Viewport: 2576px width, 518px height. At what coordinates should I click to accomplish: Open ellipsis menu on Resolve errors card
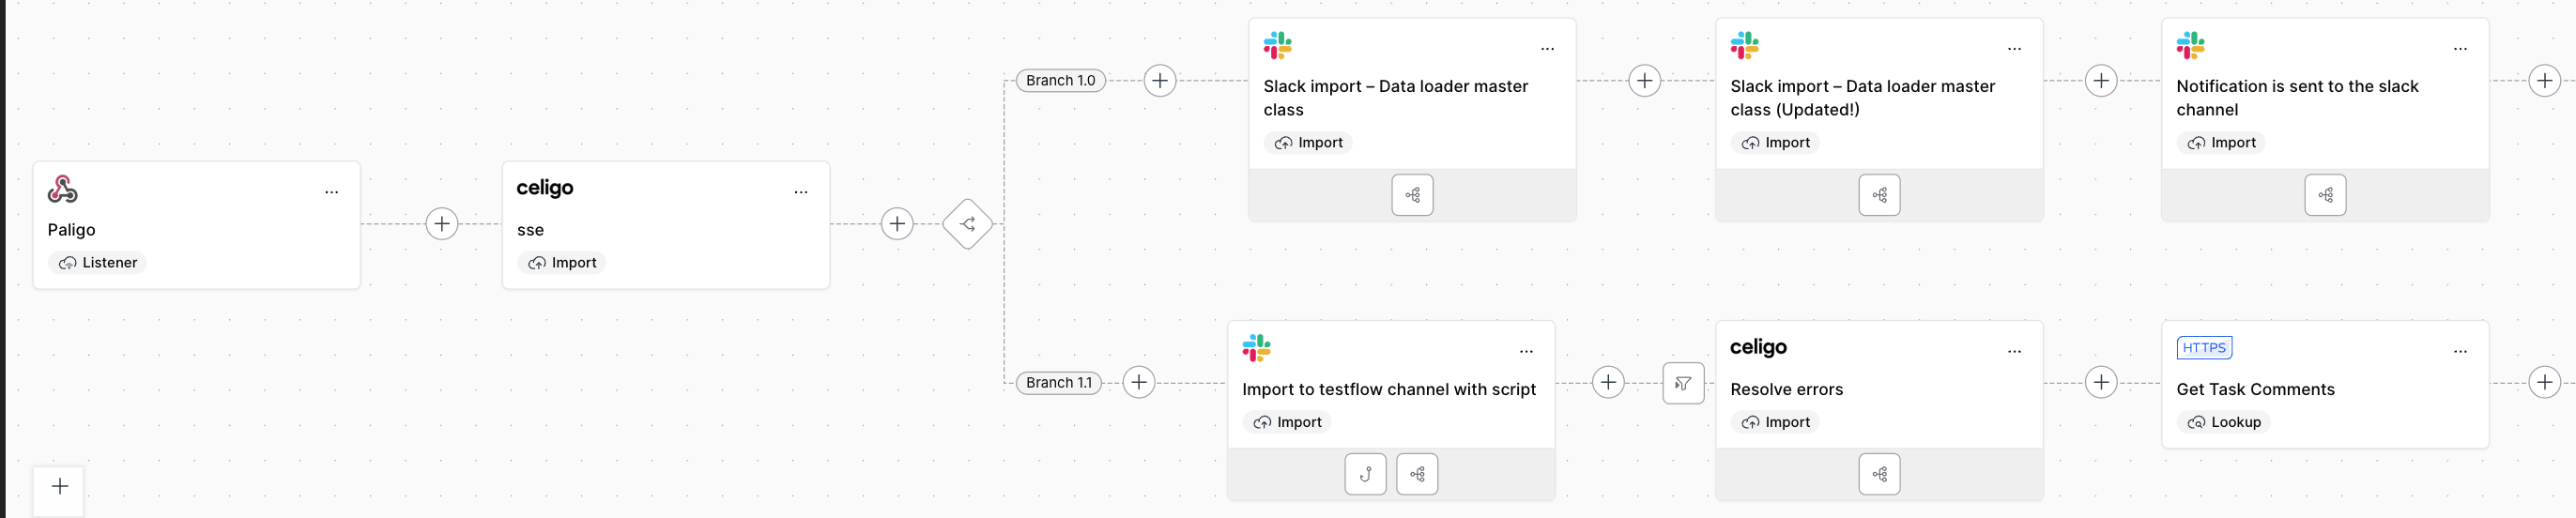coord(2014,351)
